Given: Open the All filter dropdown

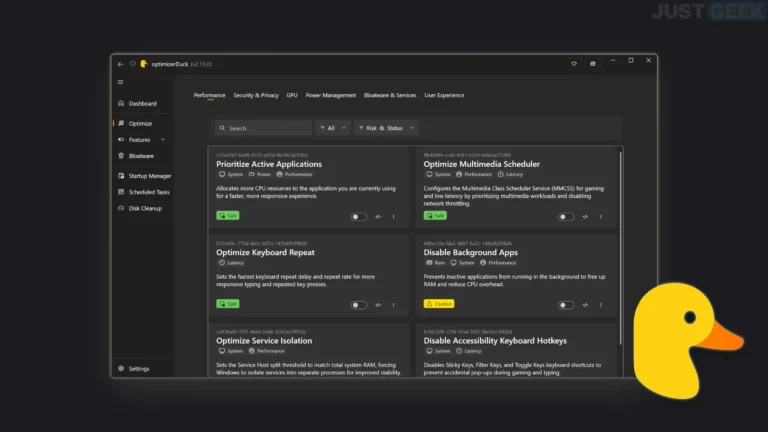Looking at the screenshot, I should (333, 128).
